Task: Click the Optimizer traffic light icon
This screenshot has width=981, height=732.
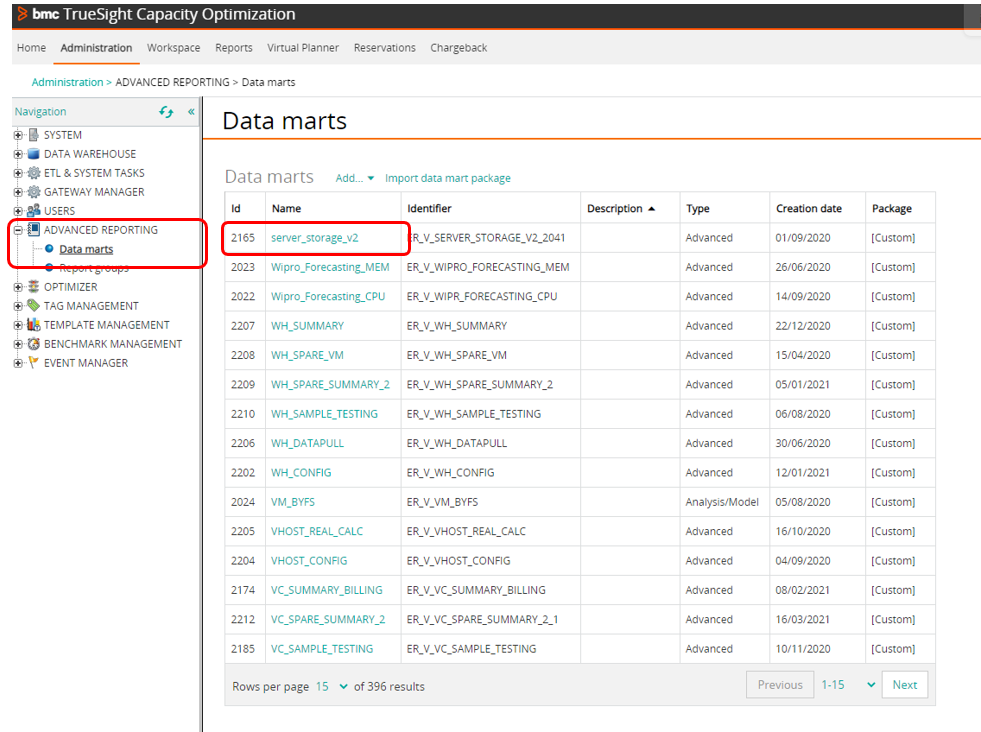Action: coord(34,287)
